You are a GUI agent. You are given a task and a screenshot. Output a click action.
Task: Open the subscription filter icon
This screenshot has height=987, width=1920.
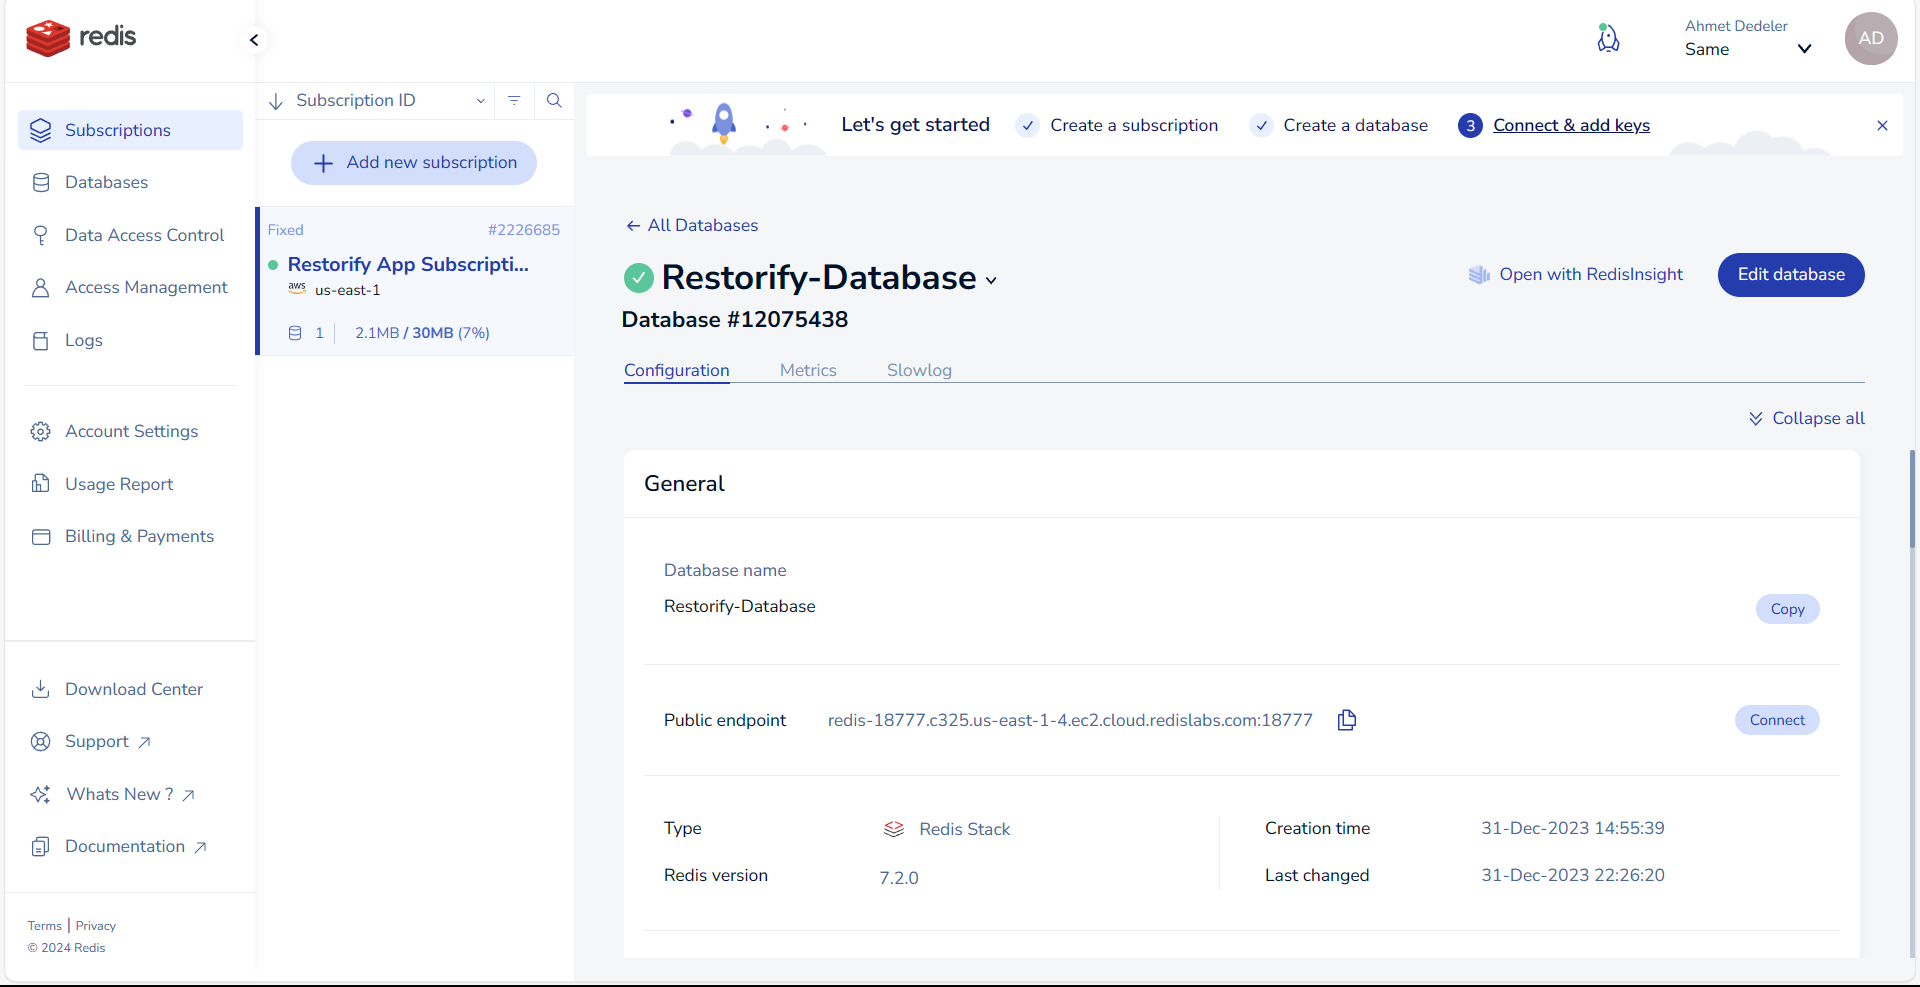(514, 100)
